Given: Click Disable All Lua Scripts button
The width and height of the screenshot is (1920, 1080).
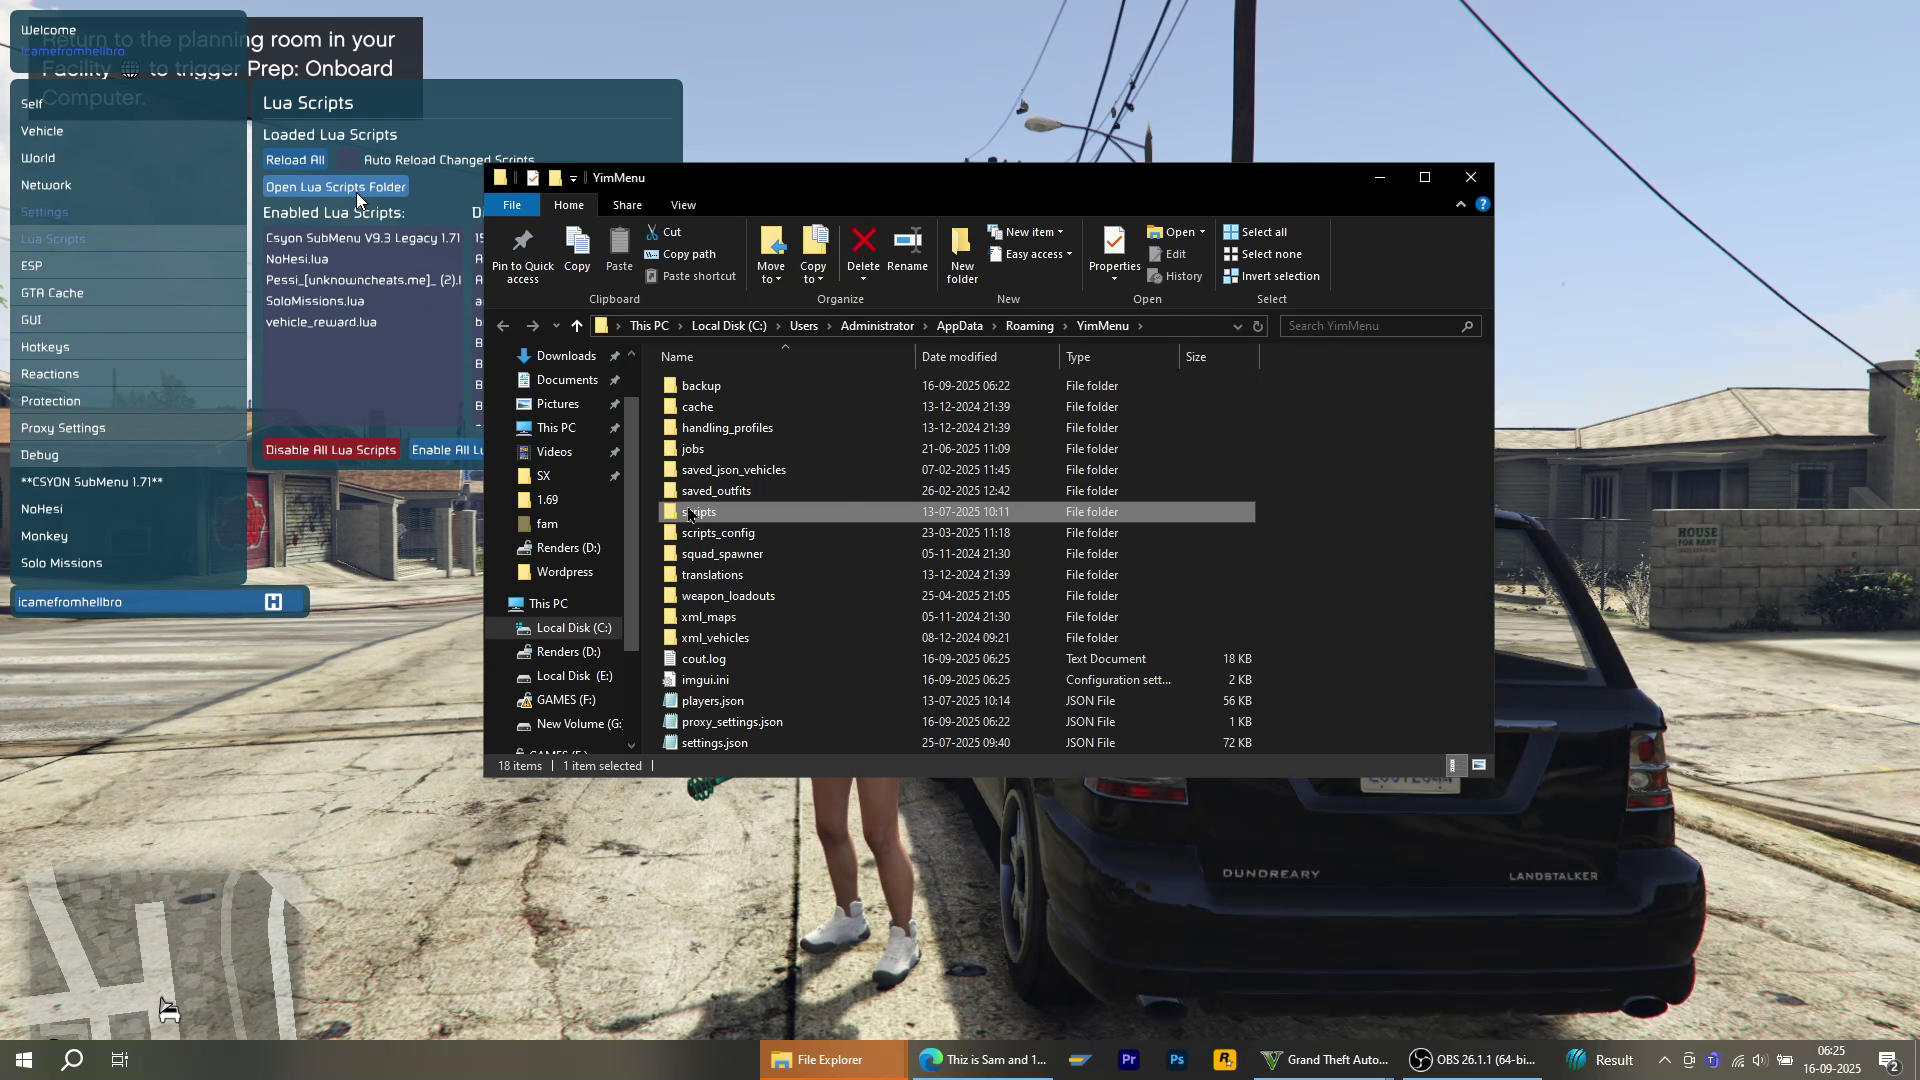Looking at the screenshot, I should tap(331, 450).
